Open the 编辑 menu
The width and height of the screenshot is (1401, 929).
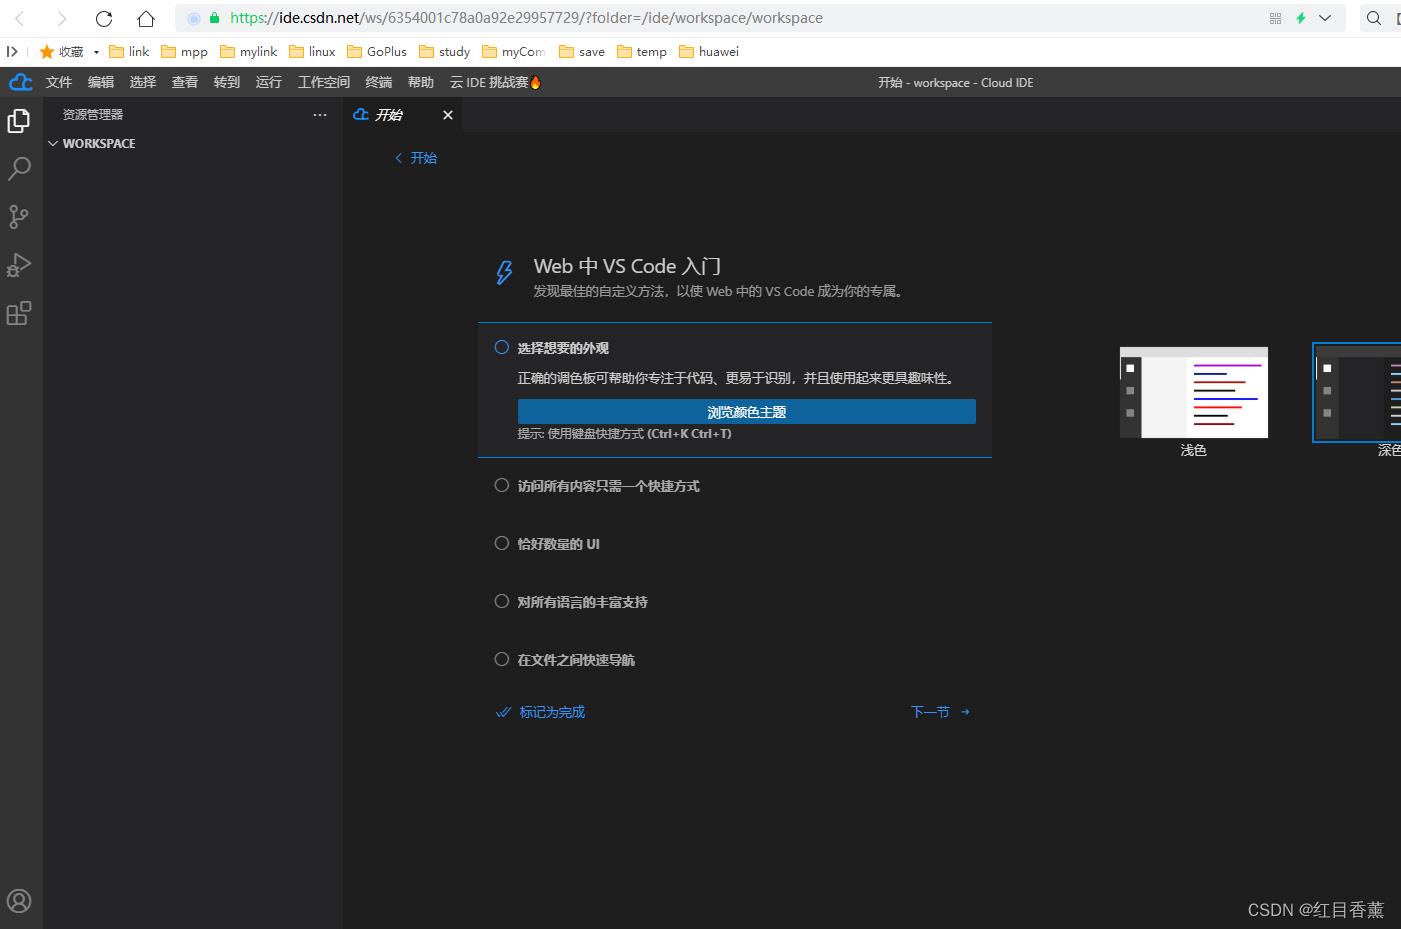(x=101, y=82)
